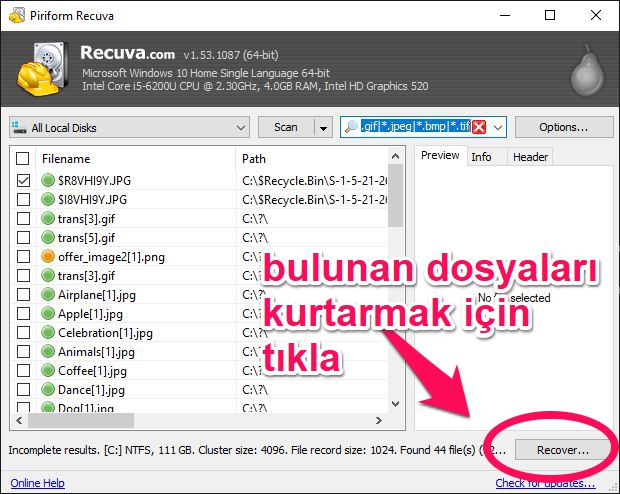
Task: Switch to the Preview tab
Action: click(x=440, y=155)
